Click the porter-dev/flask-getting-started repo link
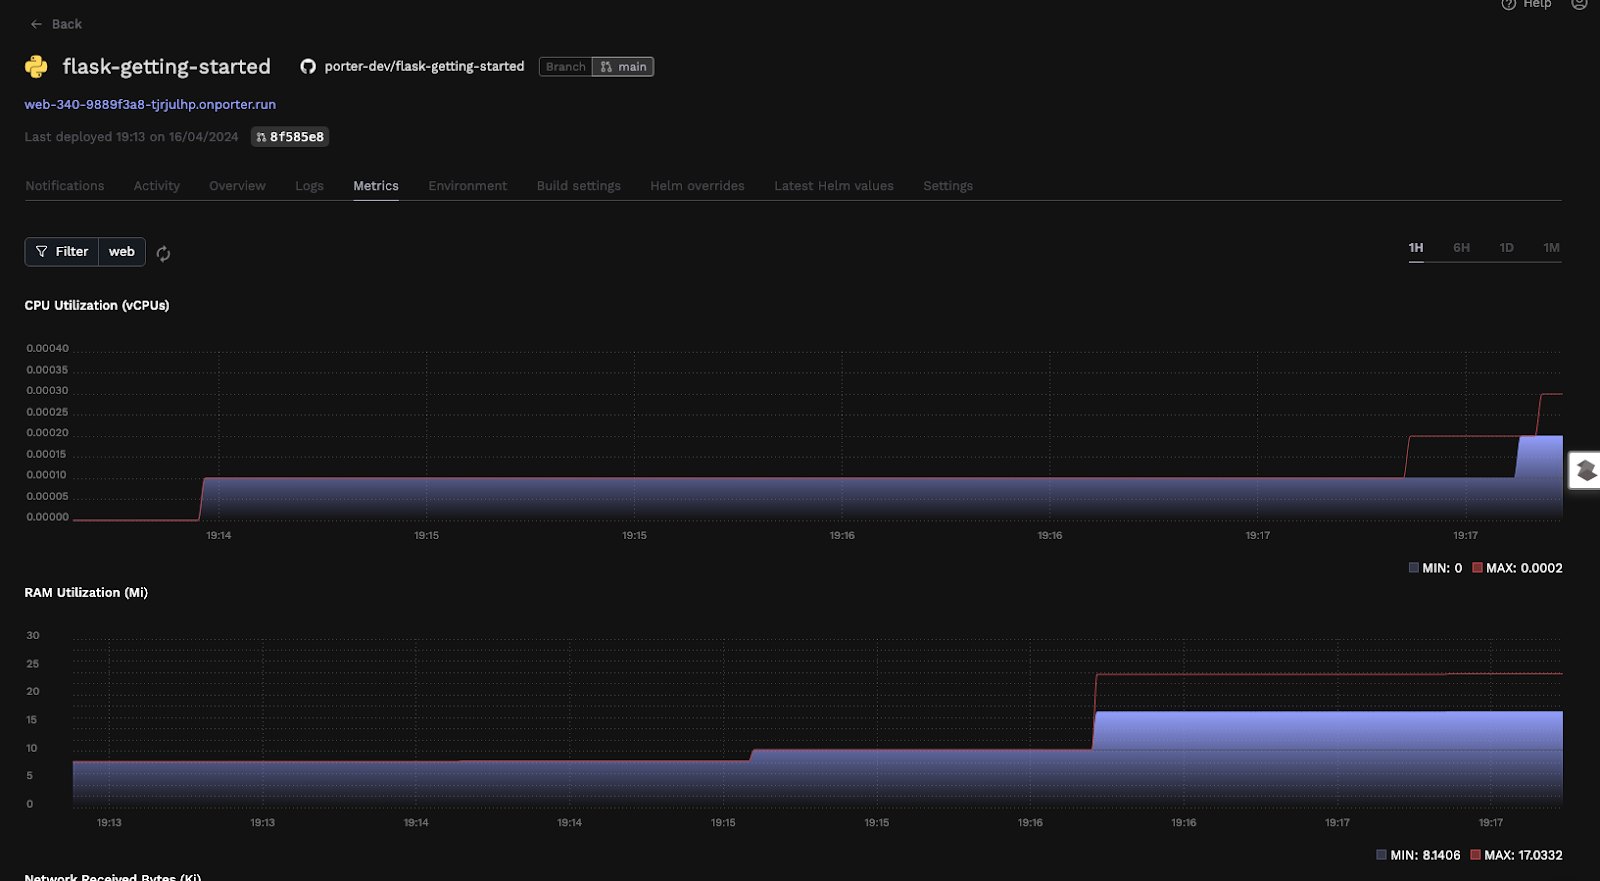The height and width of the screenshot is (881, 1600). tap(424, 66)
